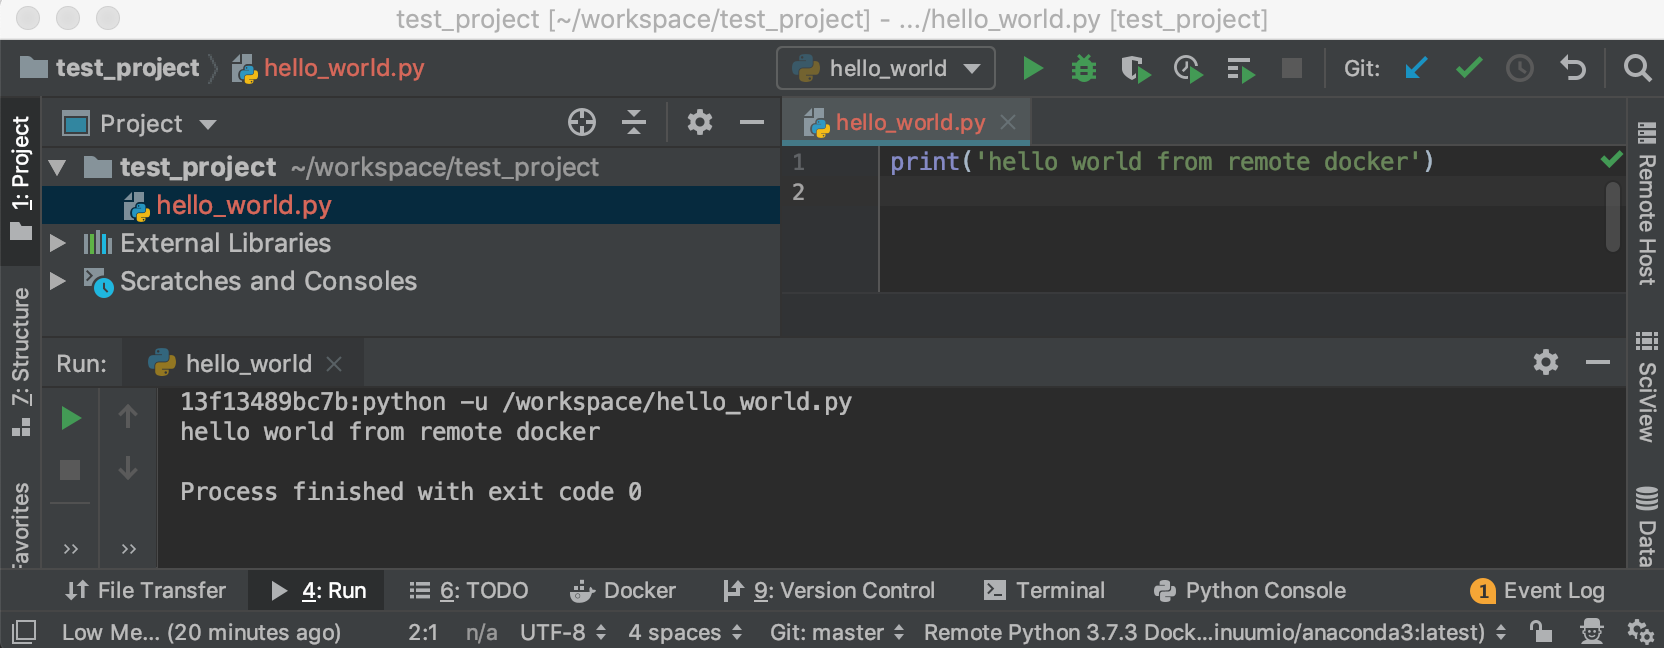The width and height of the screenshot is (1664, 648).
Task: Open the Event Log button
Action: pyautogui.click(x=1538, y=591)
